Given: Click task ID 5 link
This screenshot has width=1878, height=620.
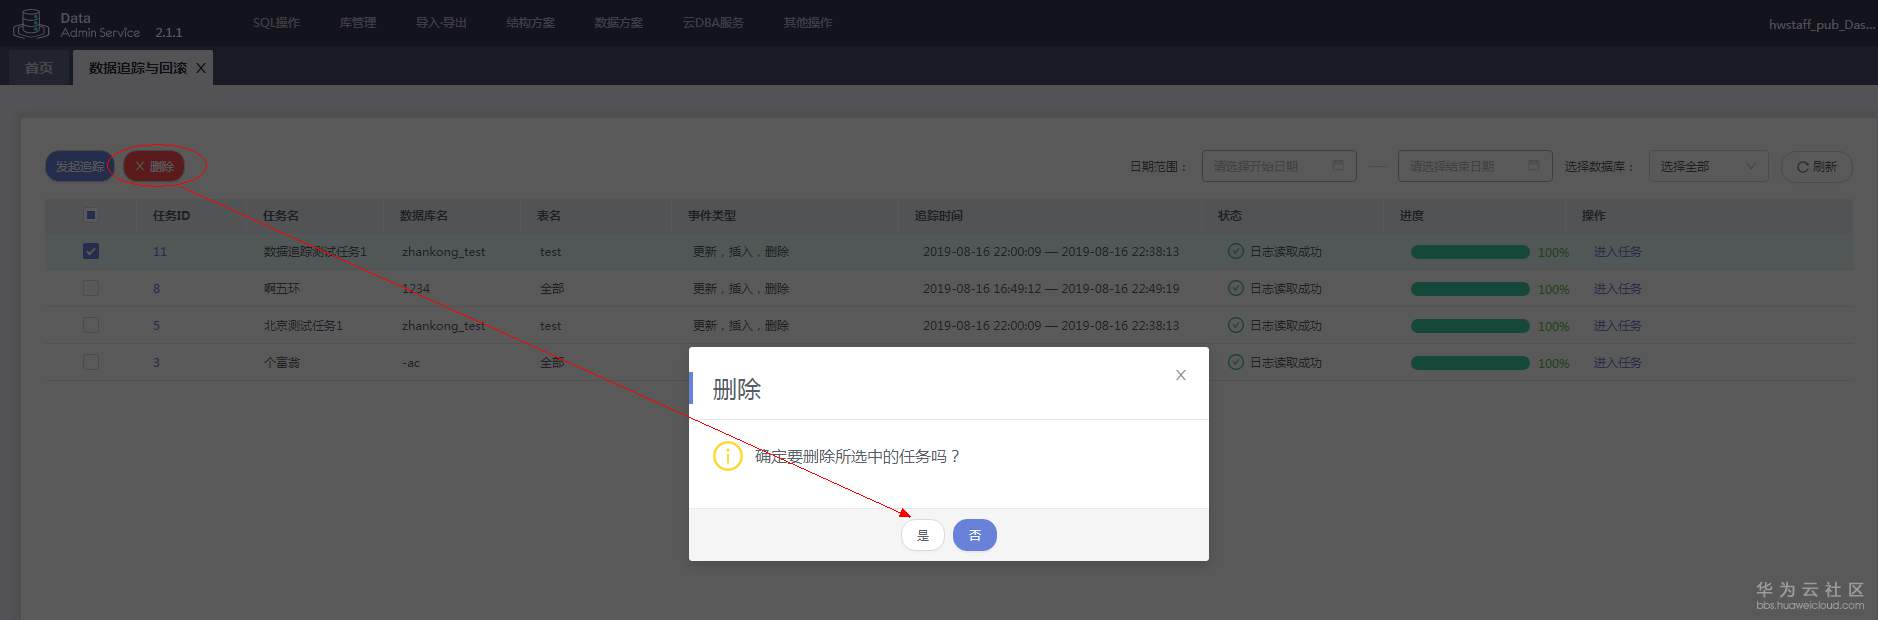Looking at the screenshot, I should pos(156,326).
